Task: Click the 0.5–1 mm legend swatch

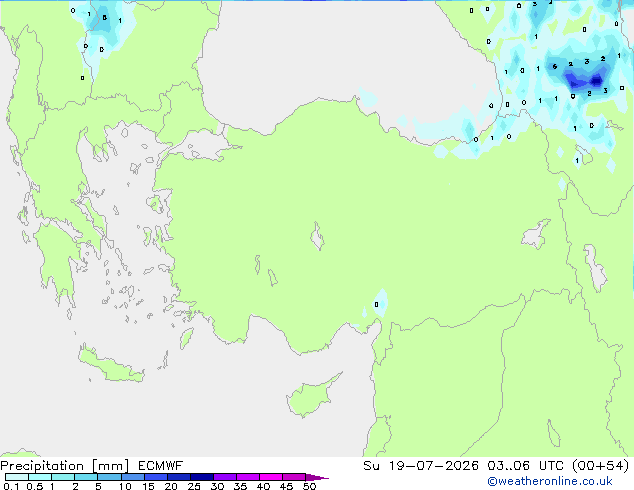Action: [40, 477]
